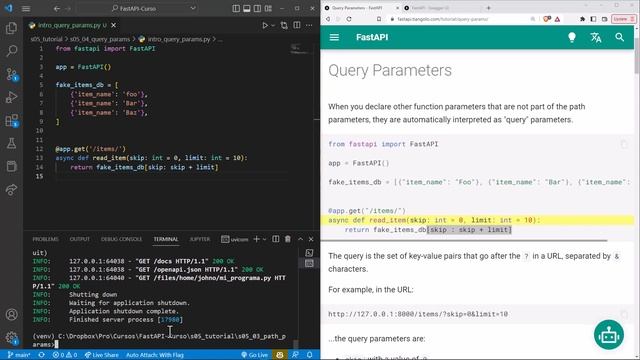Open the Source Control view

coord(11,74)
